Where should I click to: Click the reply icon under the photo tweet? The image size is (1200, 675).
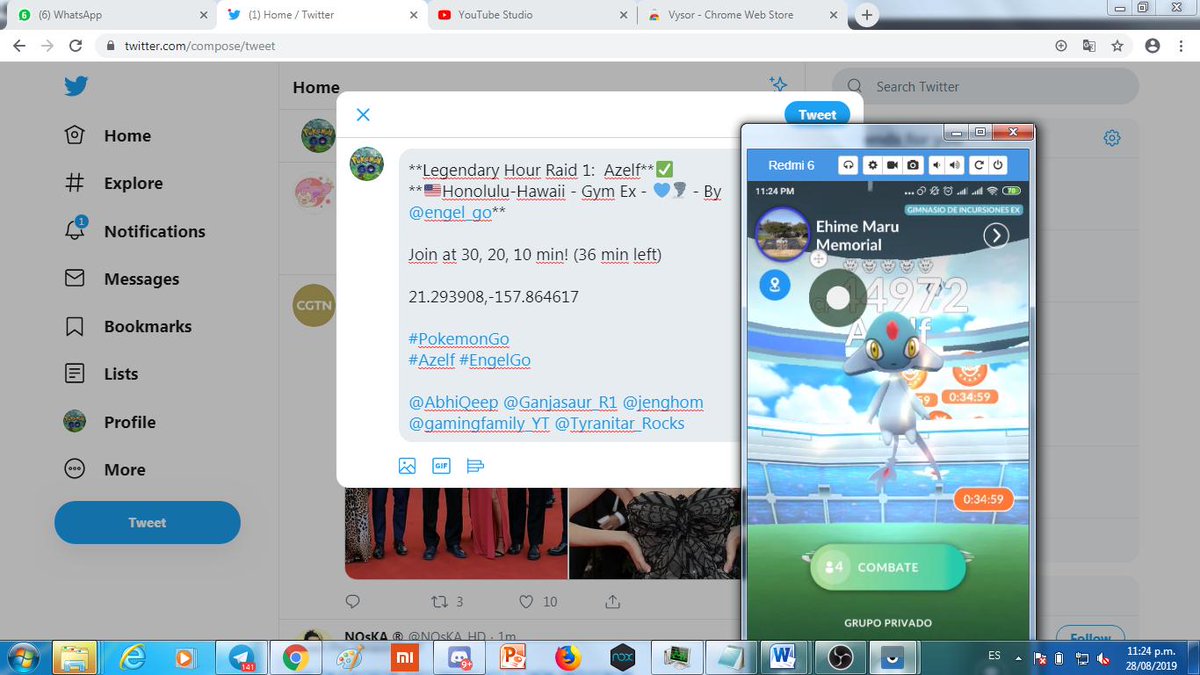coord(352,601)
